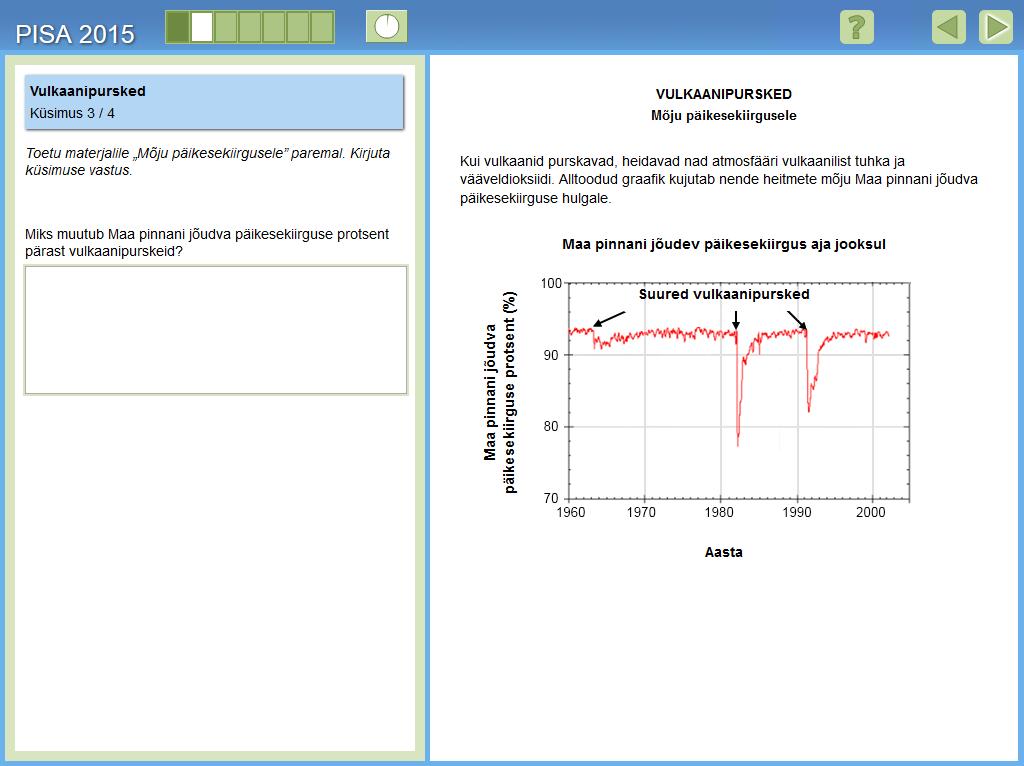Select the seventh progress square
Screen dimensions: 1024x766
[x=323, y=27]
